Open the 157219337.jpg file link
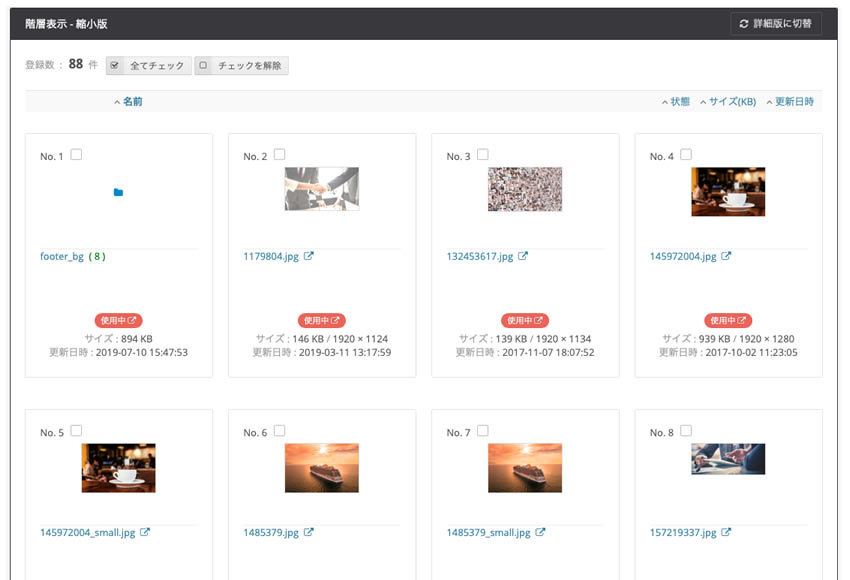Image resolution: width=850 pixels, height=580 pixels. [683, 532]
